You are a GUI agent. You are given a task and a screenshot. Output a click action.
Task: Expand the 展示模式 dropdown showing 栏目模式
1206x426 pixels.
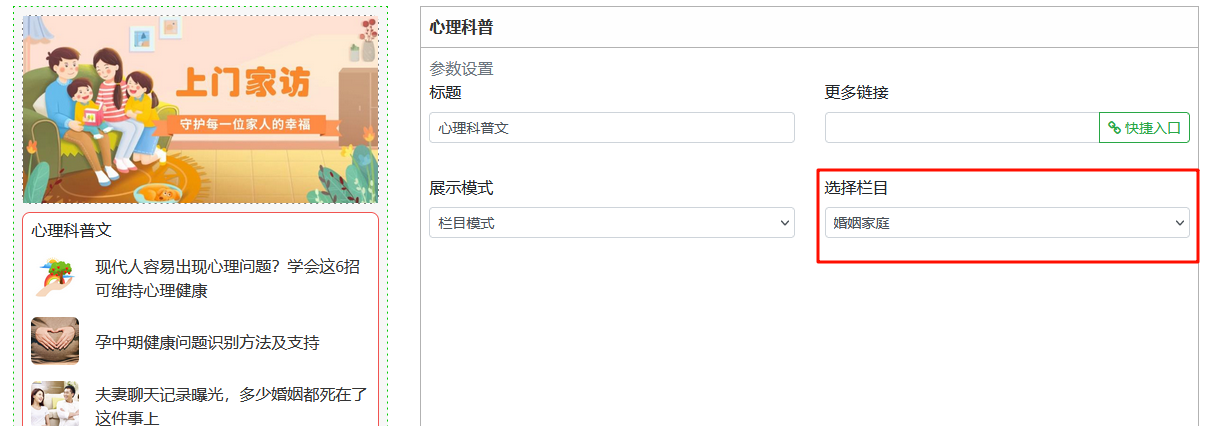pyautogui.click(x=612, y=223)
